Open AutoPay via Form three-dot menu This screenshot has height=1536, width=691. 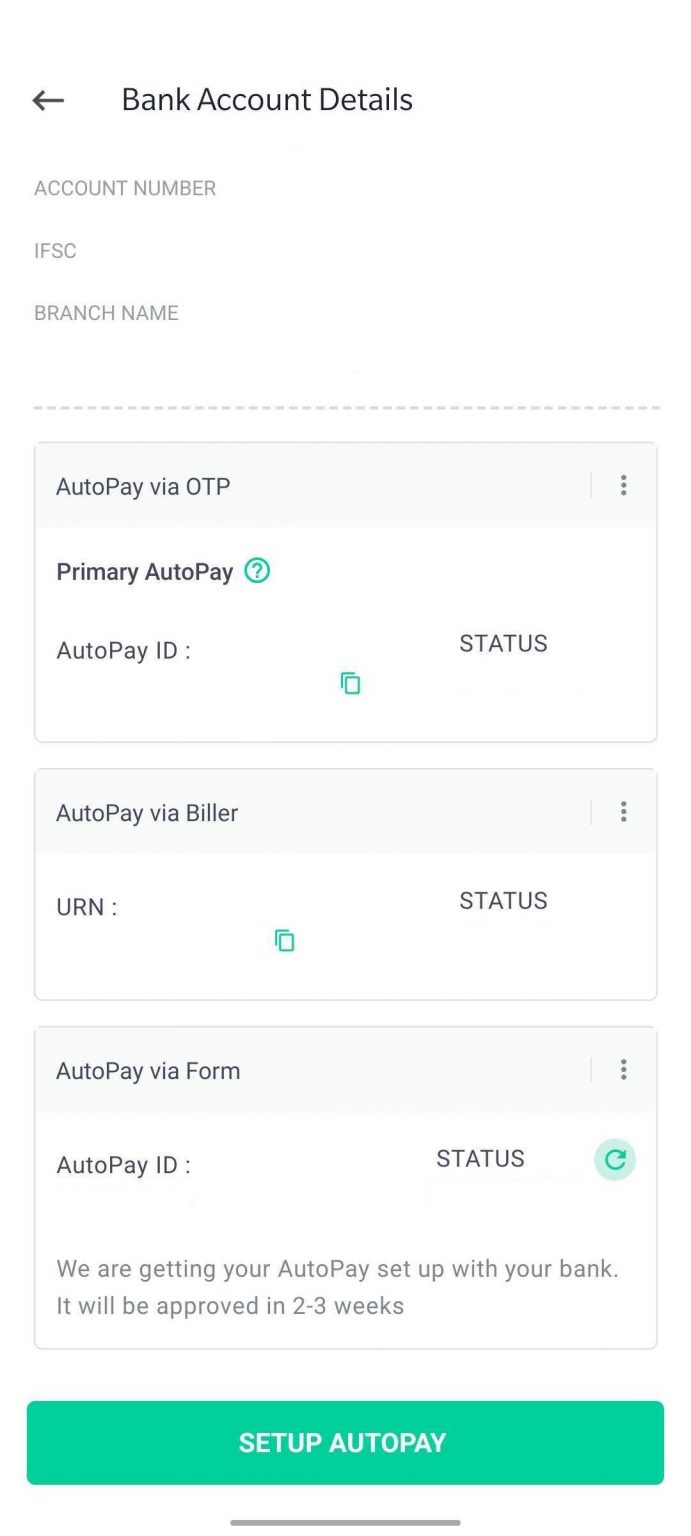(x=623, y=1070)
